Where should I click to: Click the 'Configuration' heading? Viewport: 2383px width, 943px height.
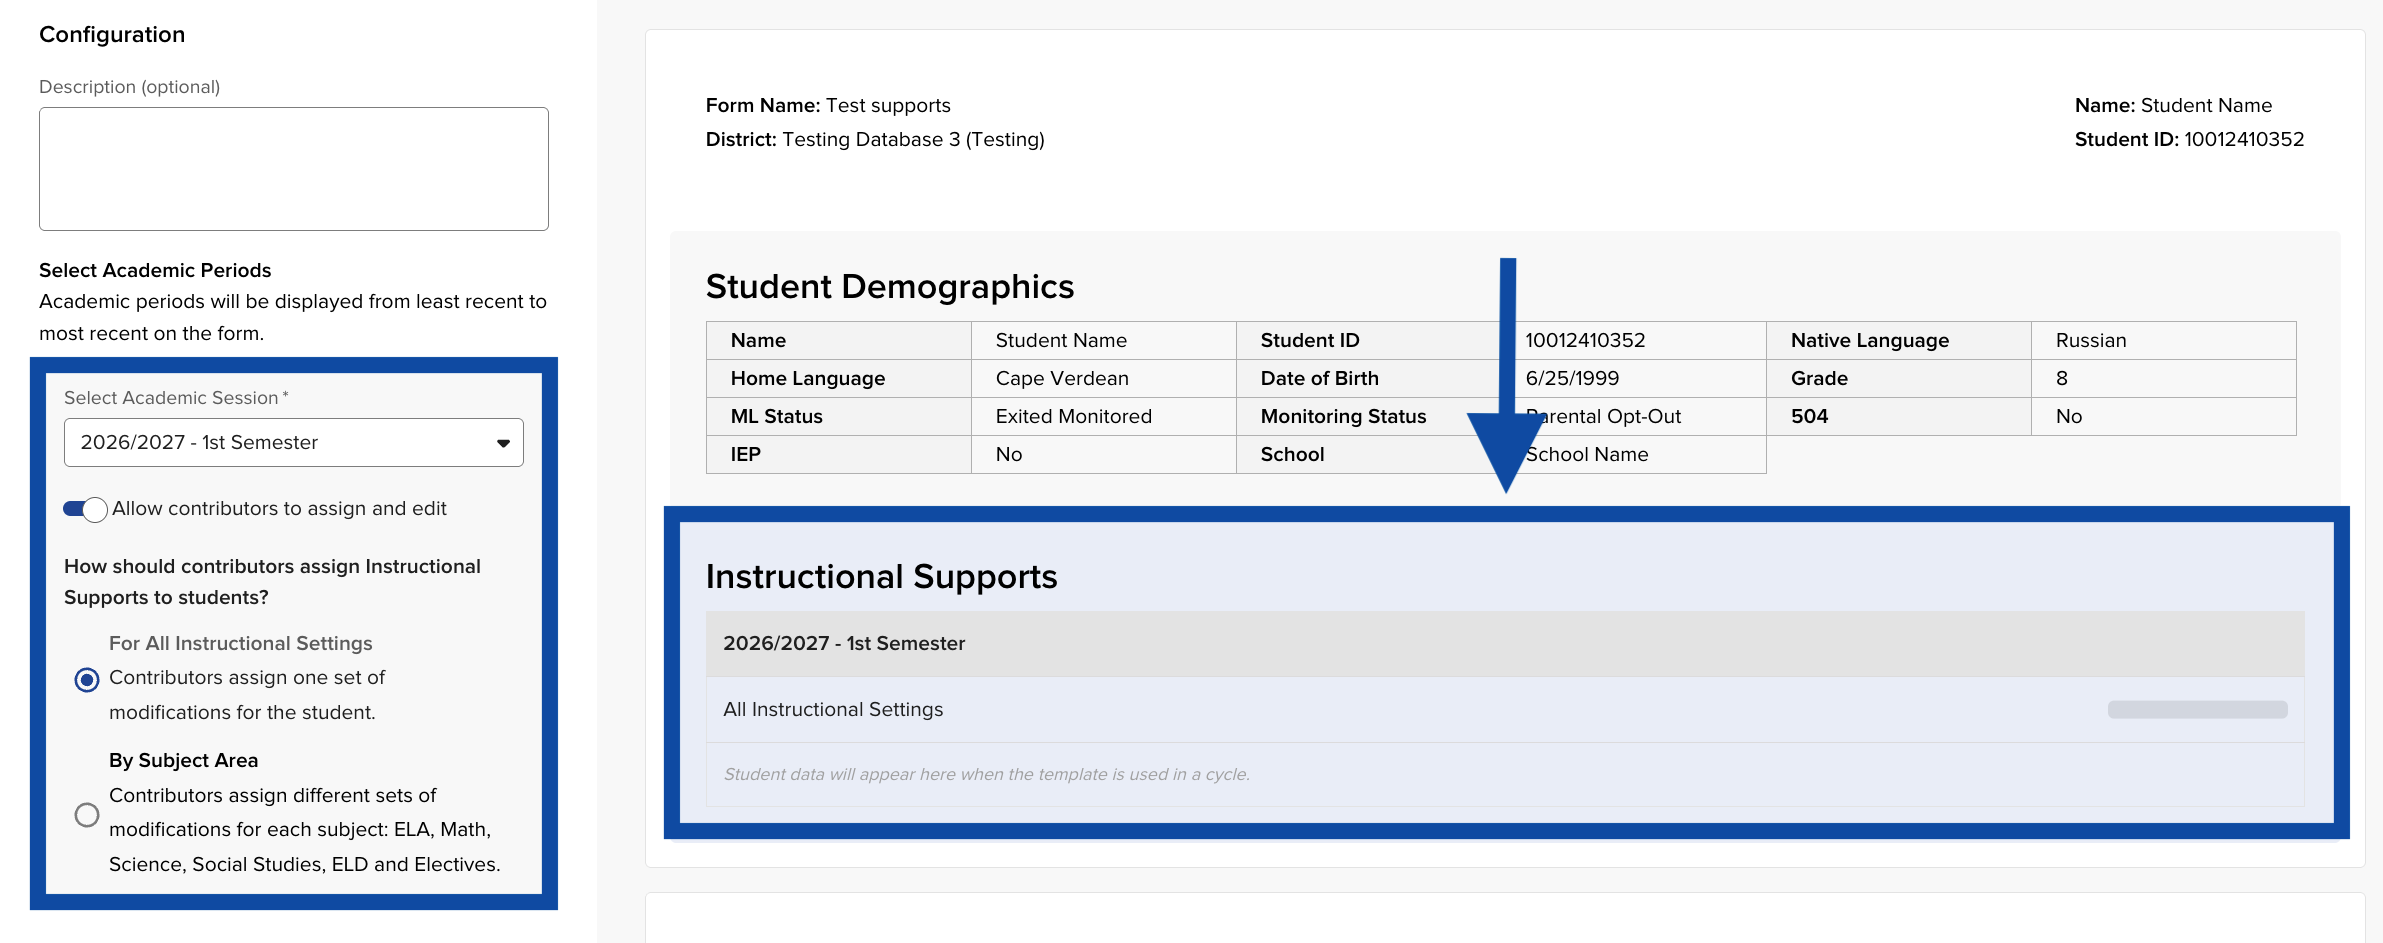tap(112, 34)
